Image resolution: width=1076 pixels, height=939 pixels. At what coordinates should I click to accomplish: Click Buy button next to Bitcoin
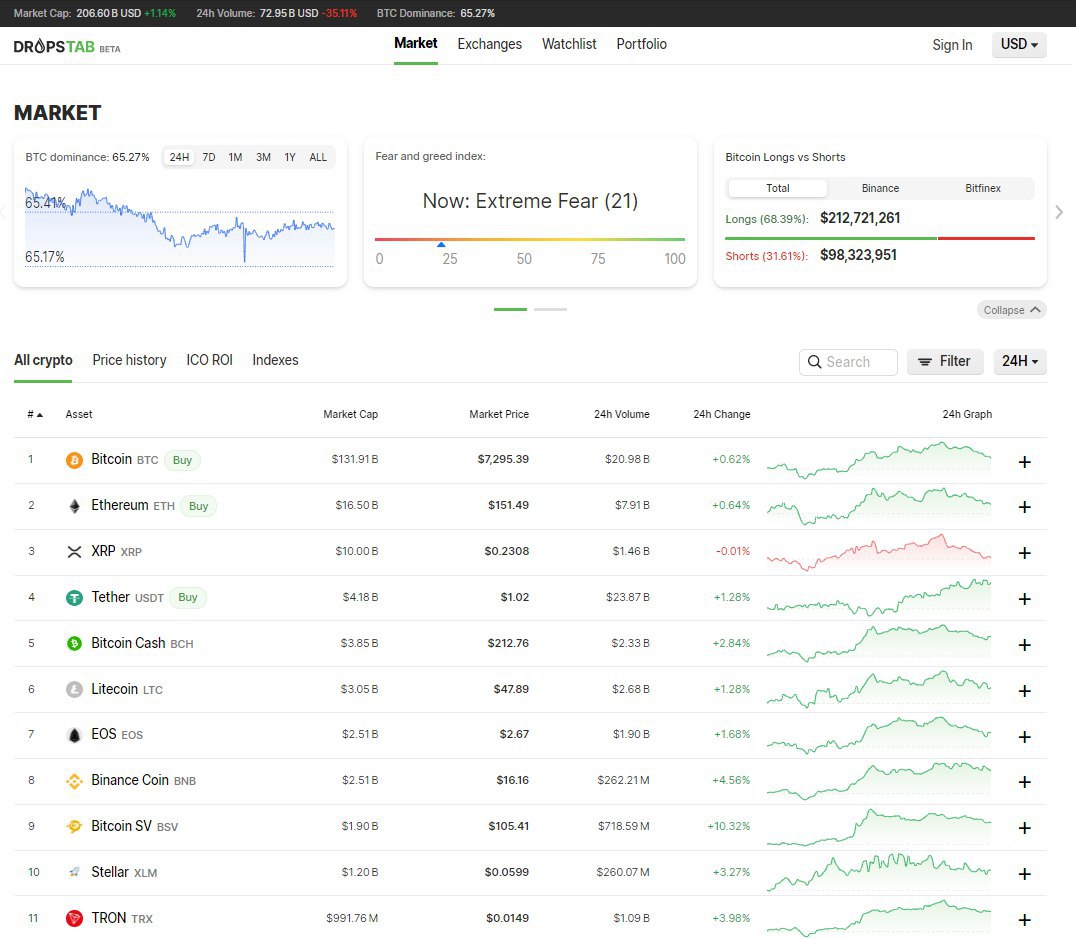(183, 461)
